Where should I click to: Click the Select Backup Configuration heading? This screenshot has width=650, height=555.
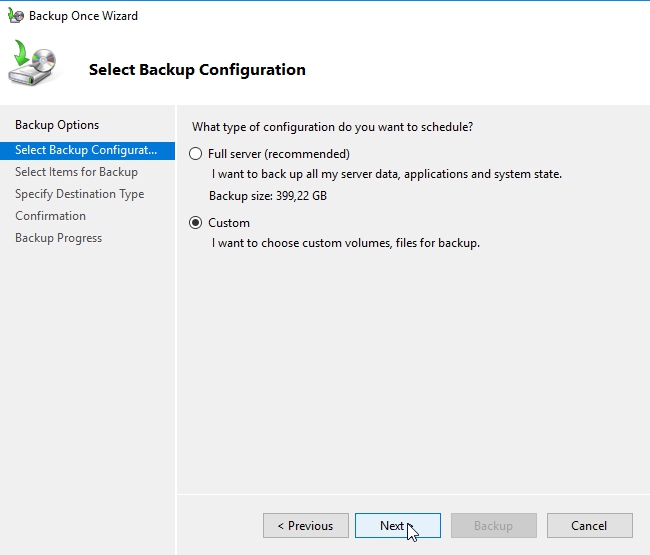click(197, 70)
